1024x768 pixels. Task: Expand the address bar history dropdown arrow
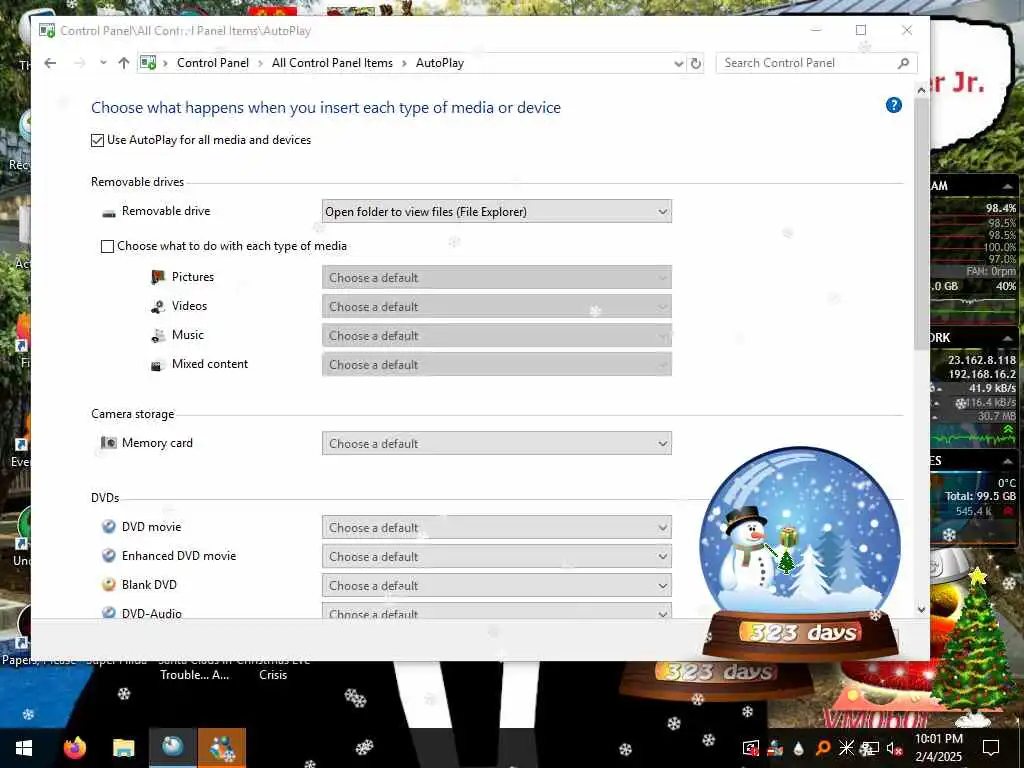pyautogui.click(x=679, y=63)
